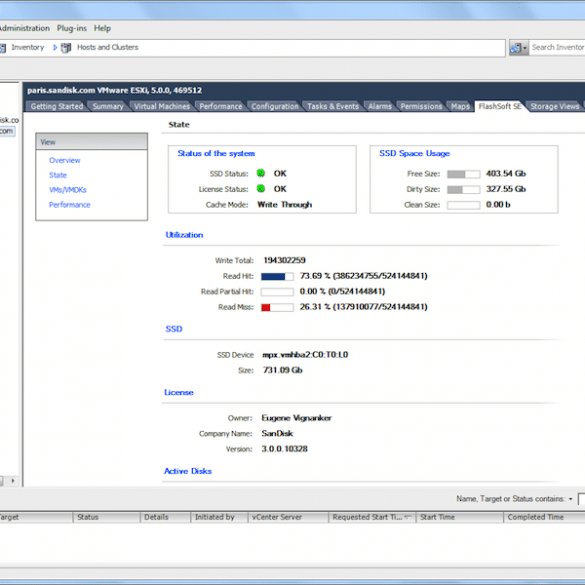
Task: Click the SanDisk company name value
Action: coord(277,434)
